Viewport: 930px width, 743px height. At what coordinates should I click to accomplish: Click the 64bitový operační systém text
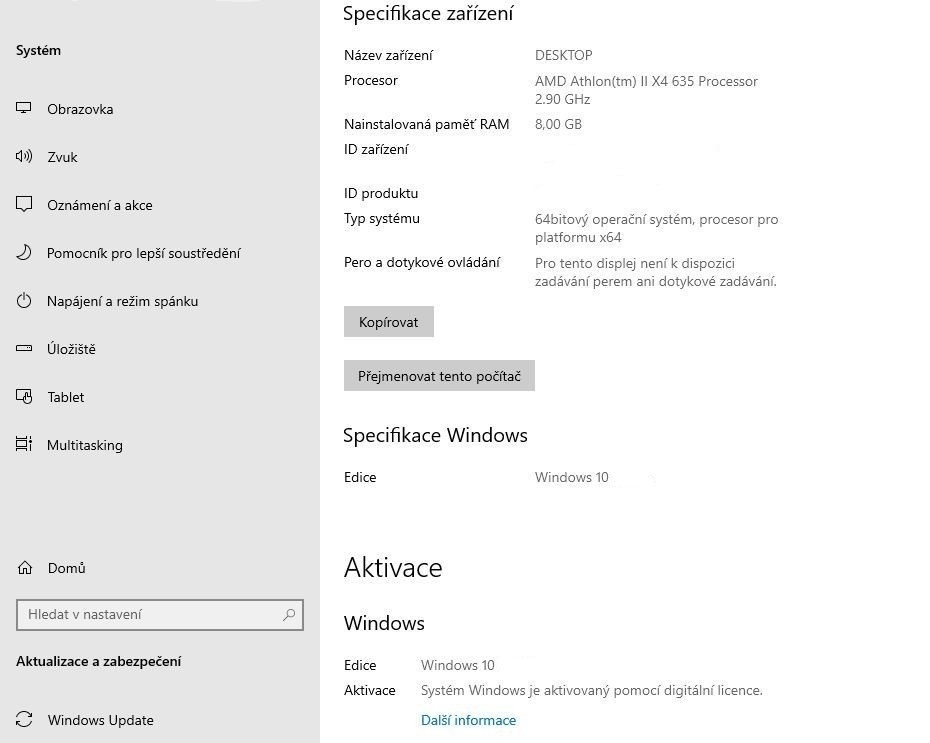656,228
